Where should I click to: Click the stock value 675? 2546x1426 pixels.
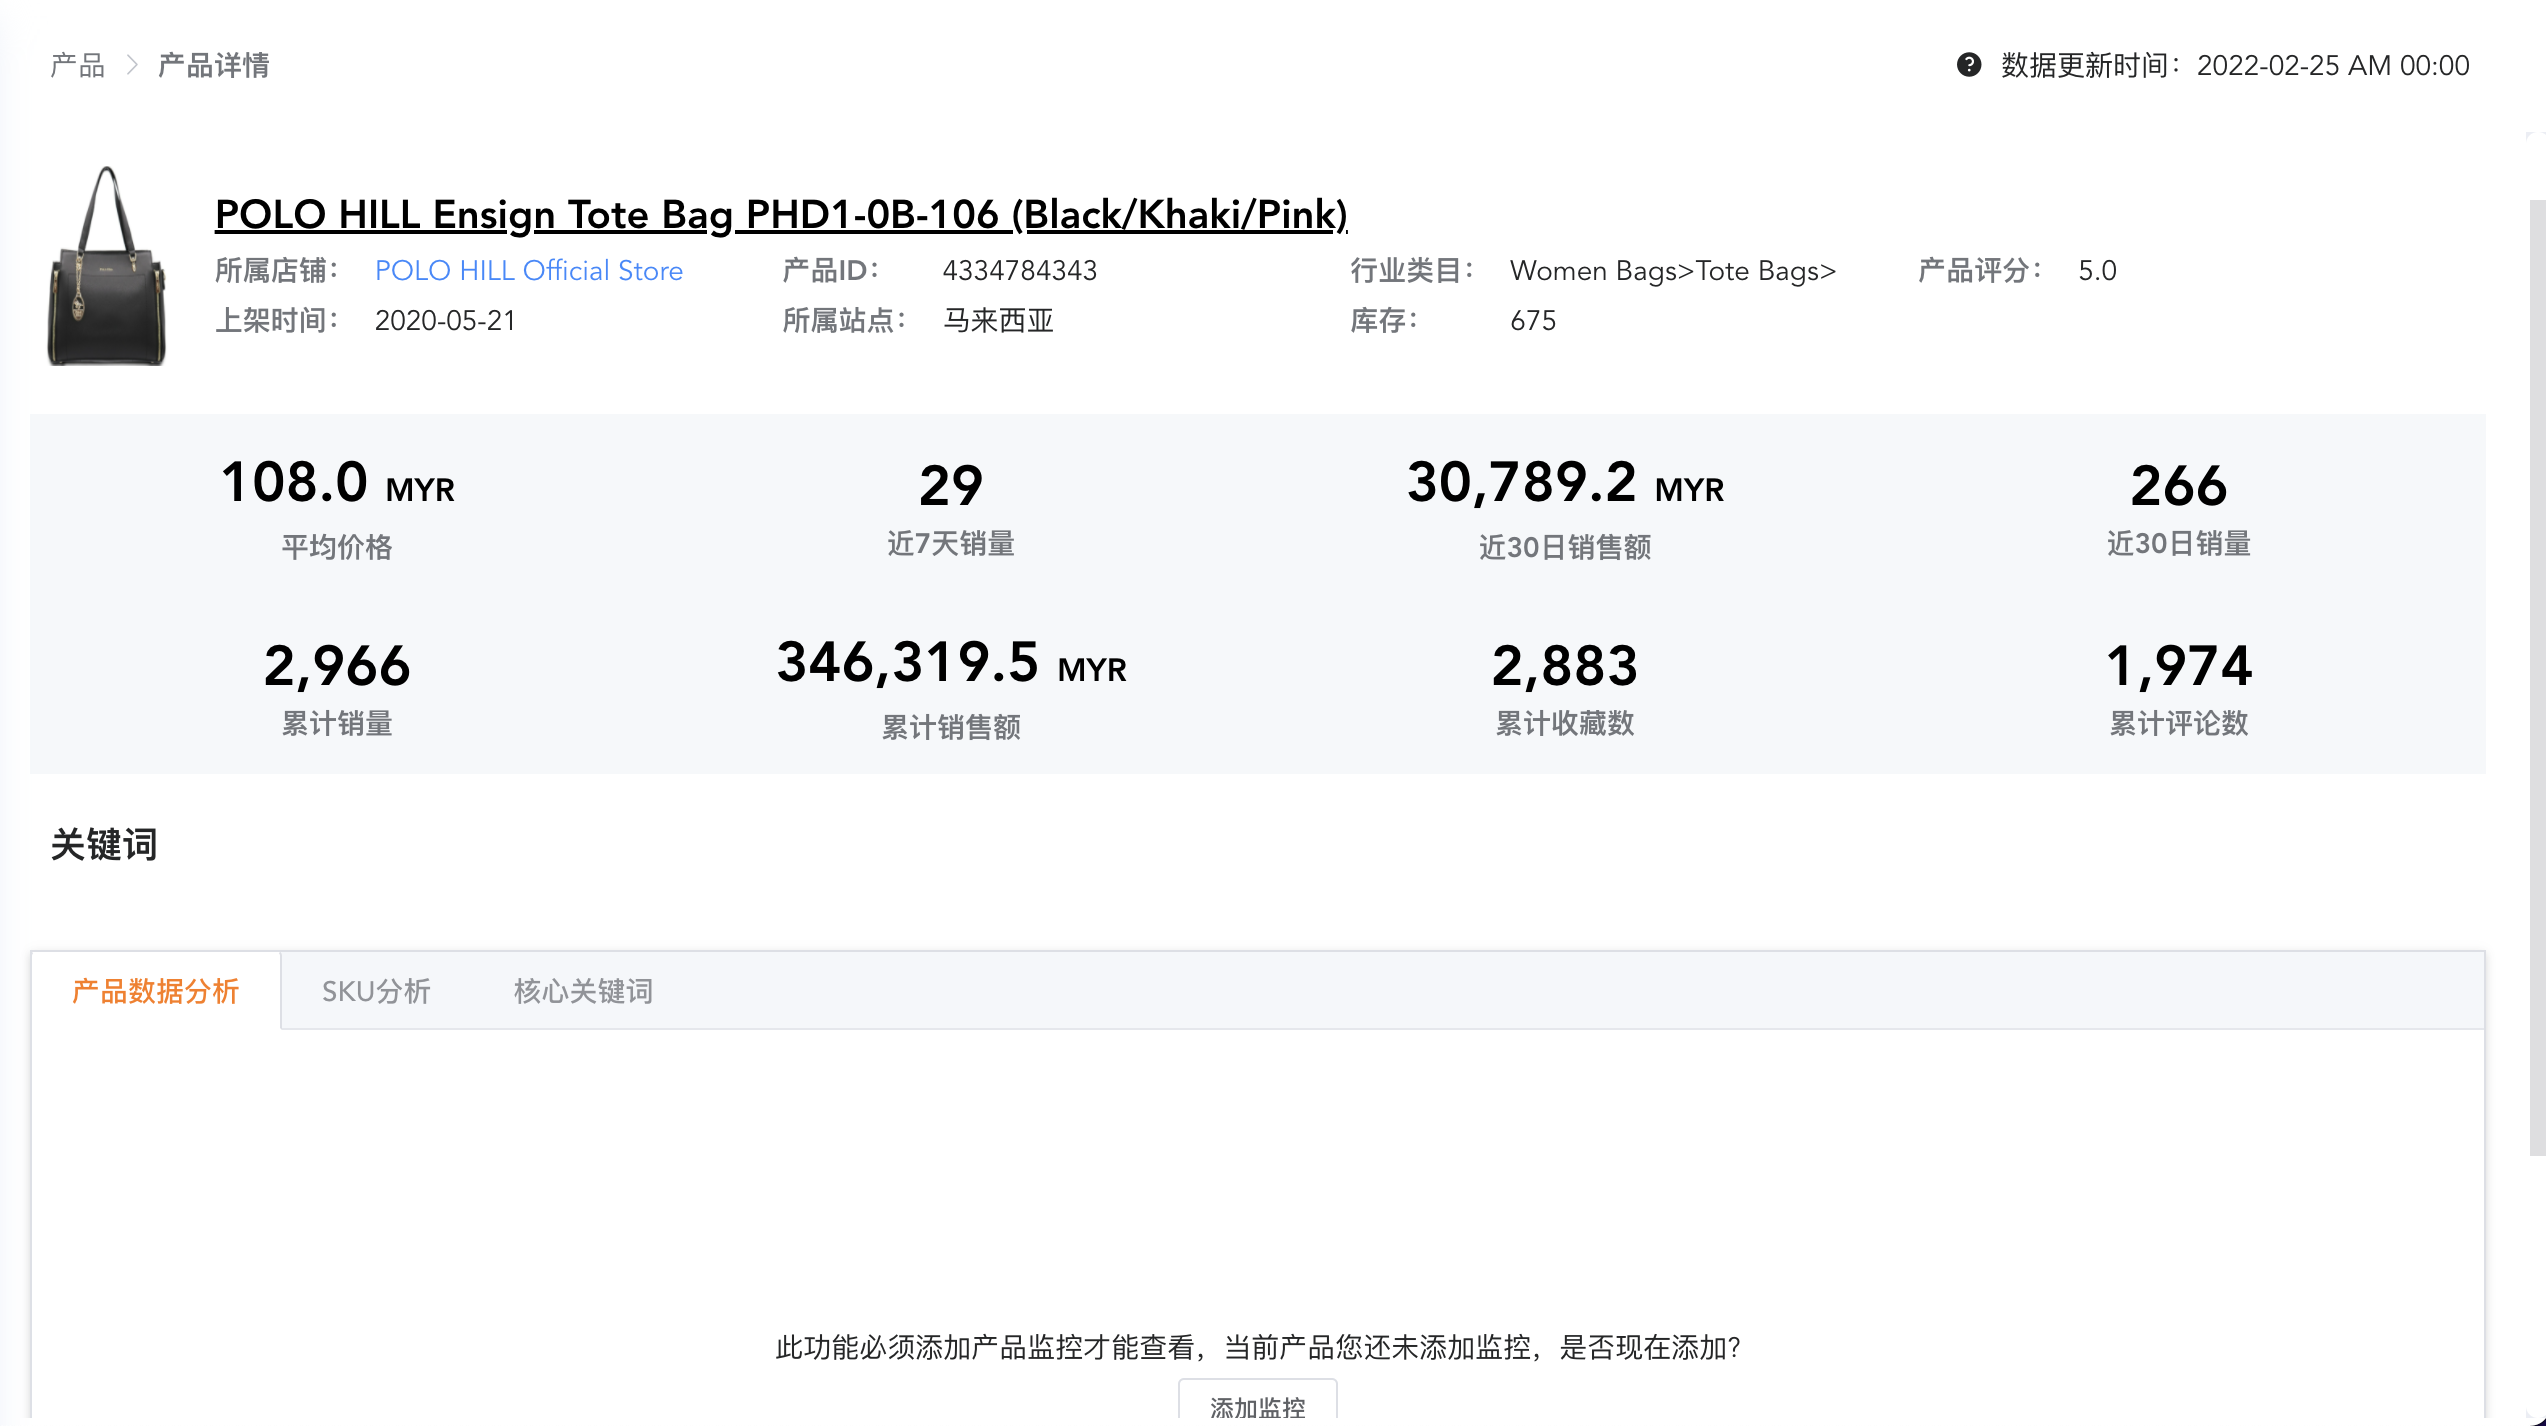(1533, 320)
